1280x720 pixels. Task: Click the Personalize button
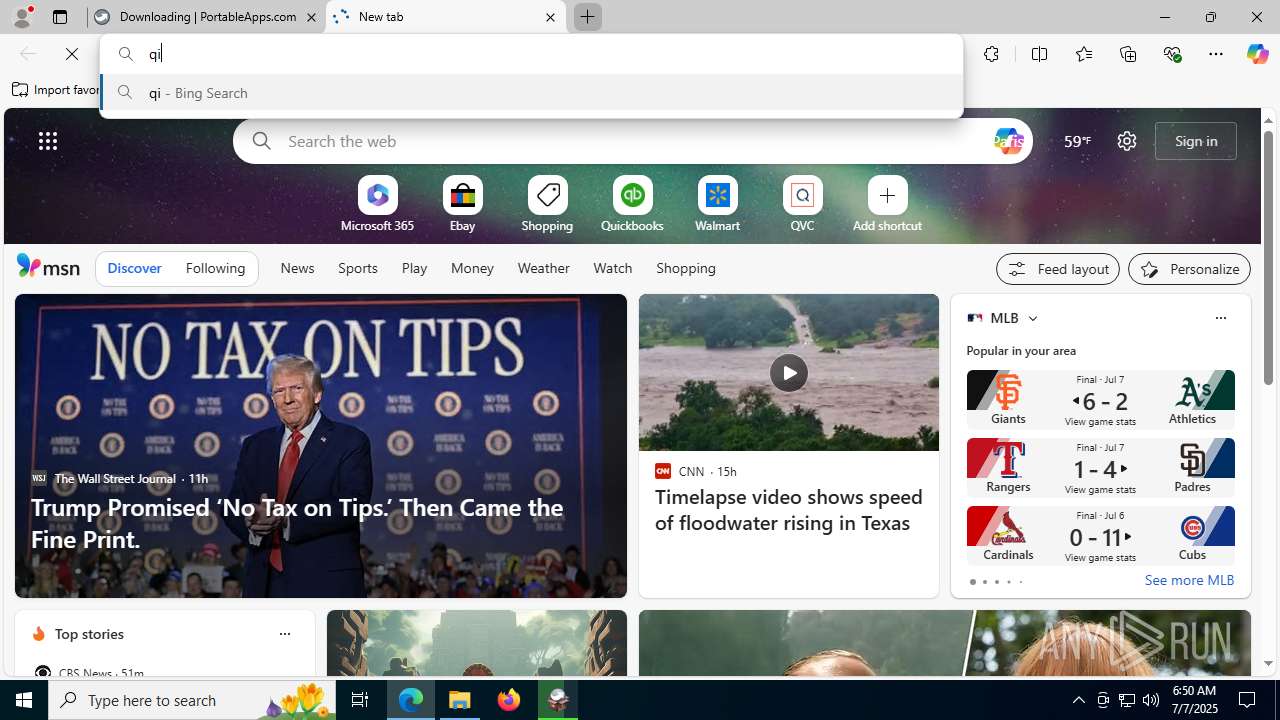(x=1189, y=269)
